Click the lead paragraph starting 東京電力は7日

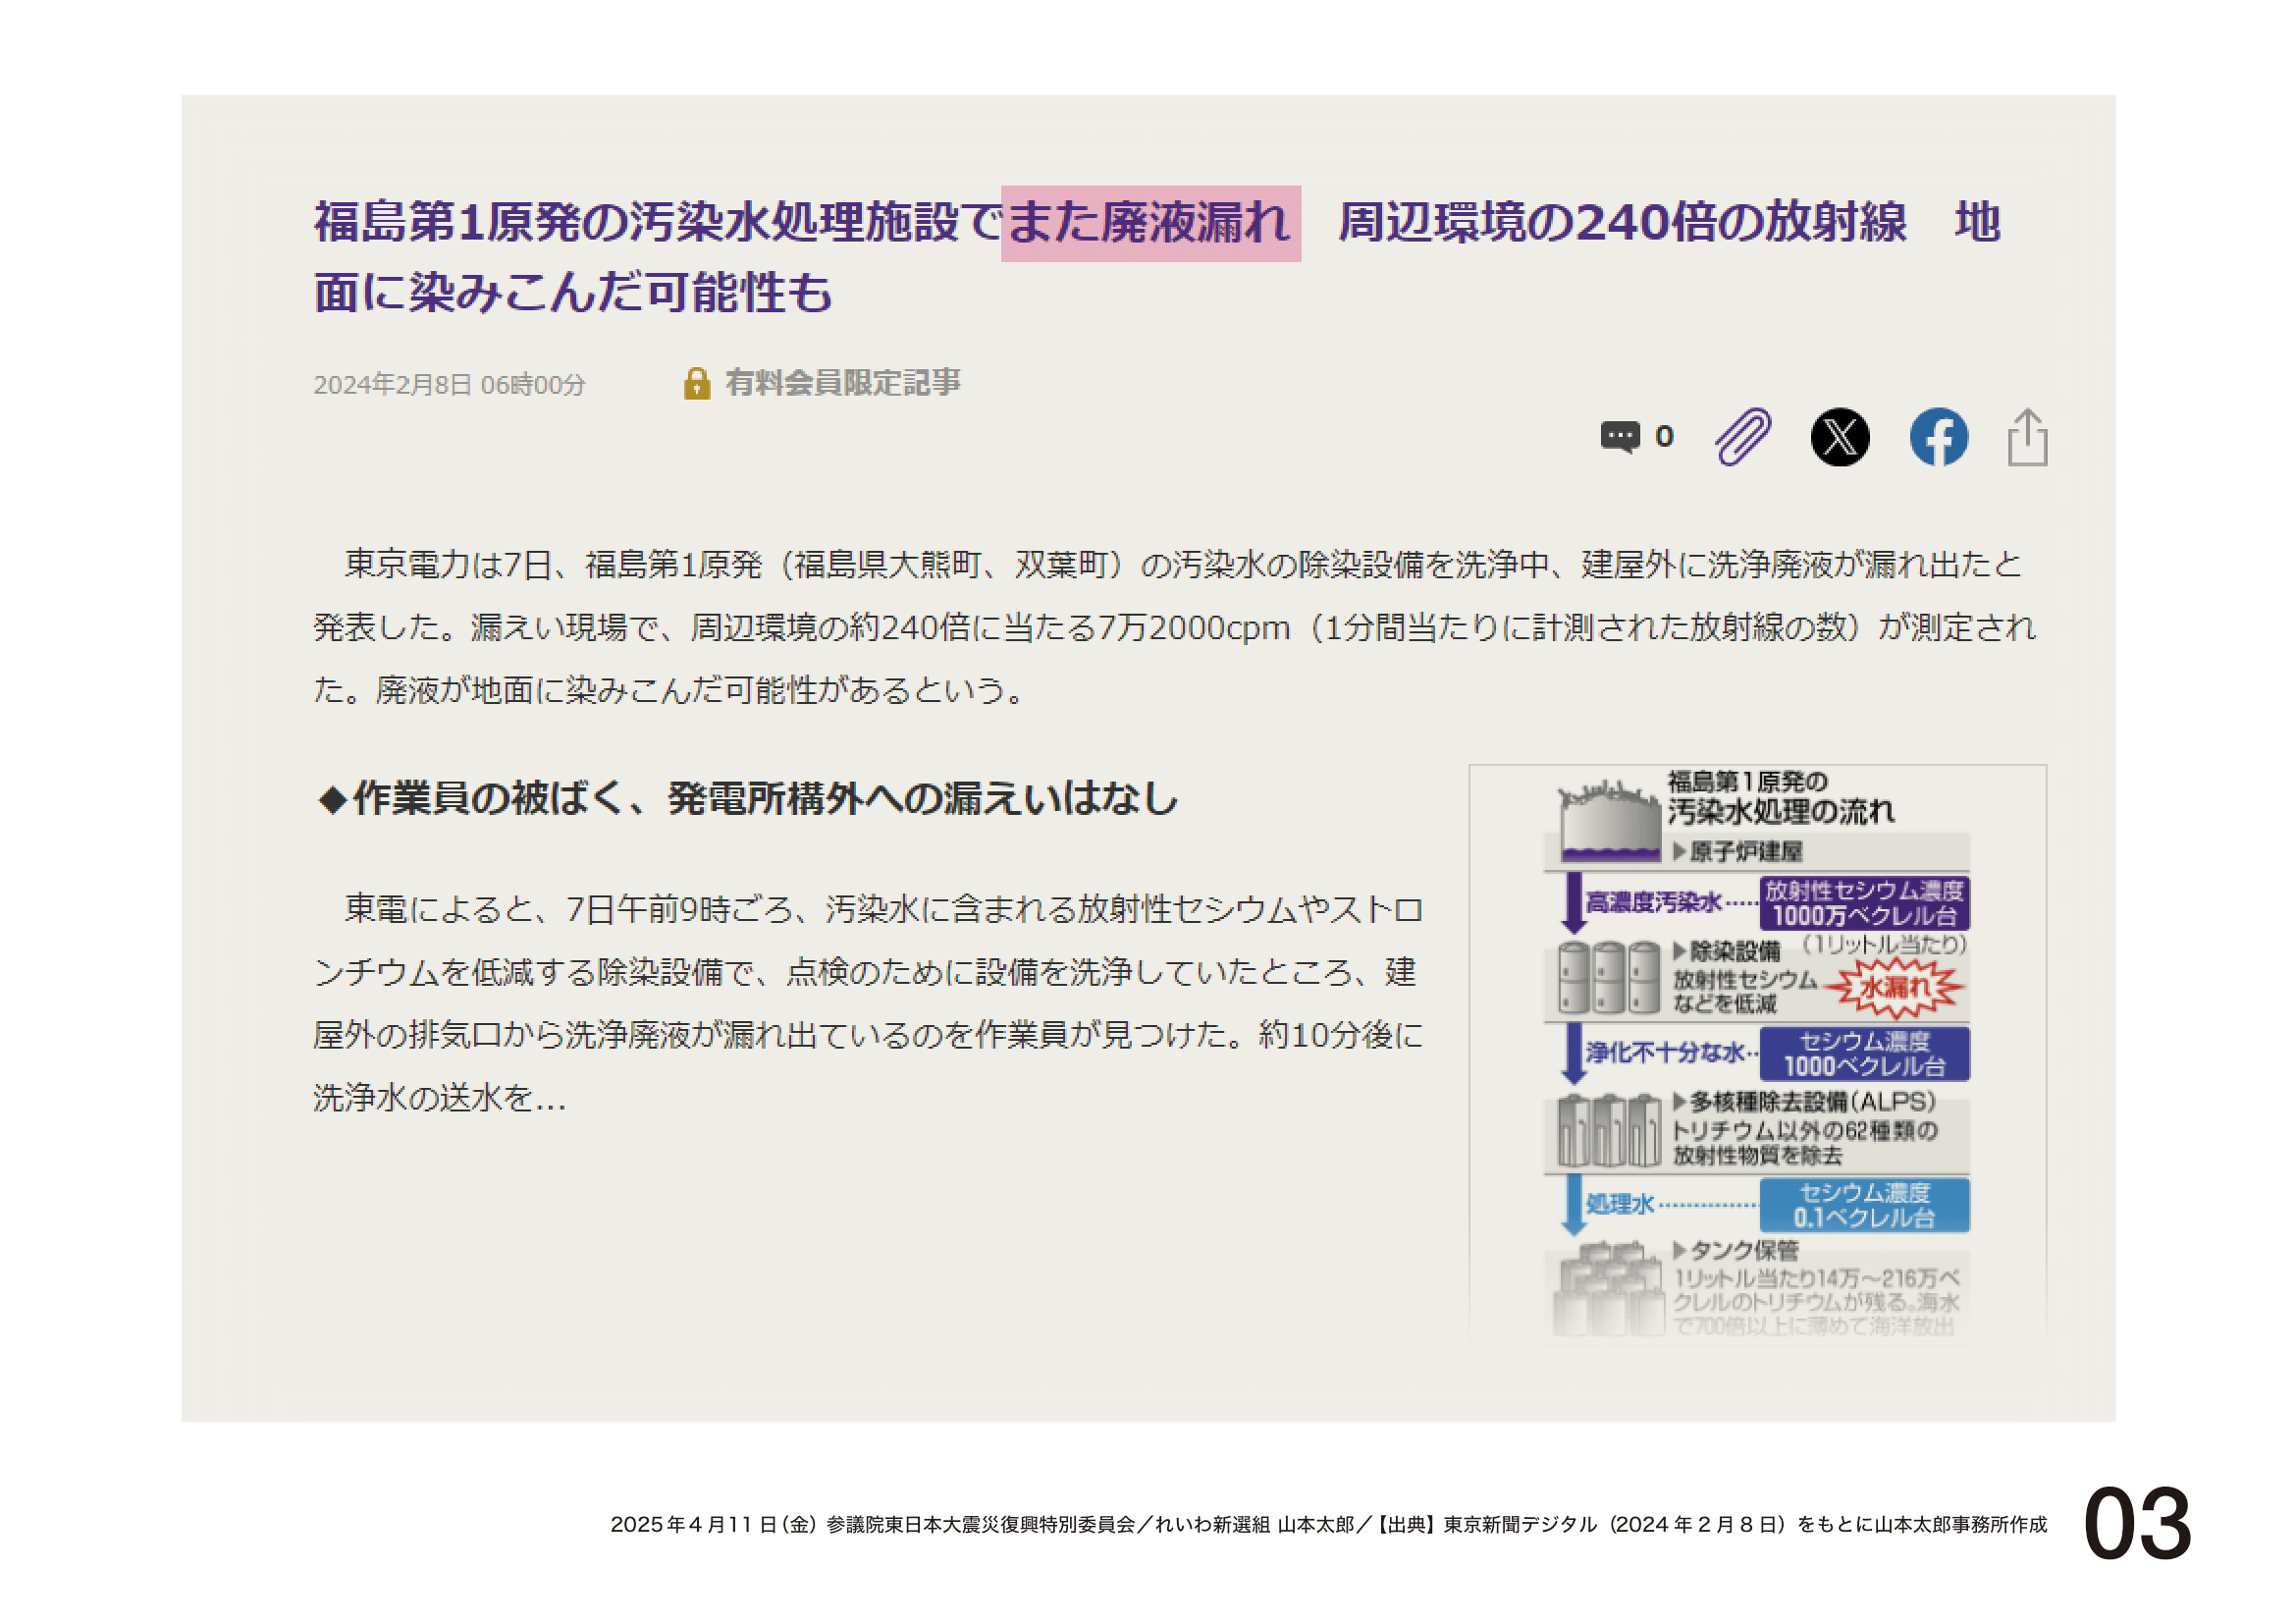pos(1175,627)
